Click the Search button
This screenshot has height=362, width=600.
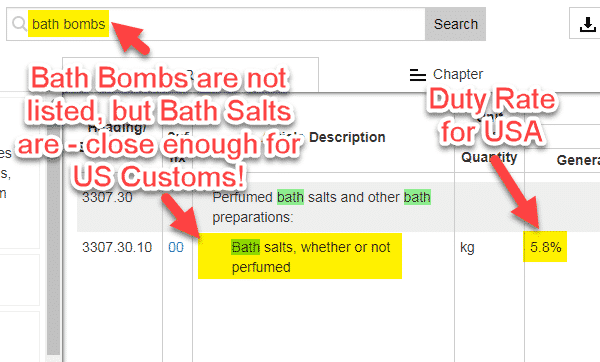pyautogui.click(x=455, y=24)
